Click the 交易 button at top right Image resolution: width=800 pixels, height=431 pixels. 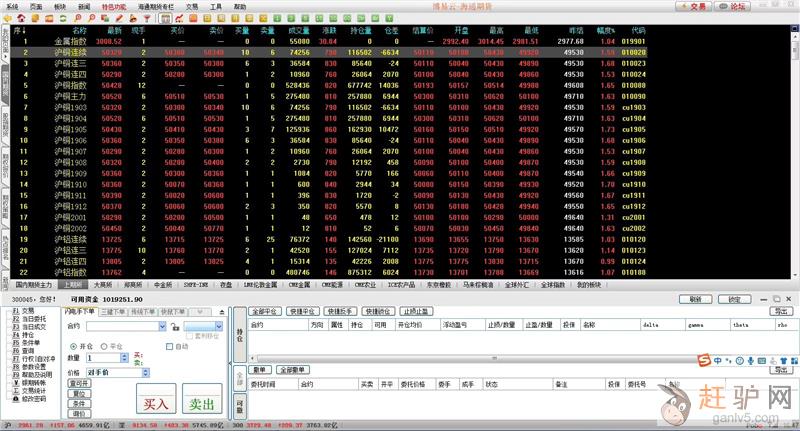[x=692, y=6]
